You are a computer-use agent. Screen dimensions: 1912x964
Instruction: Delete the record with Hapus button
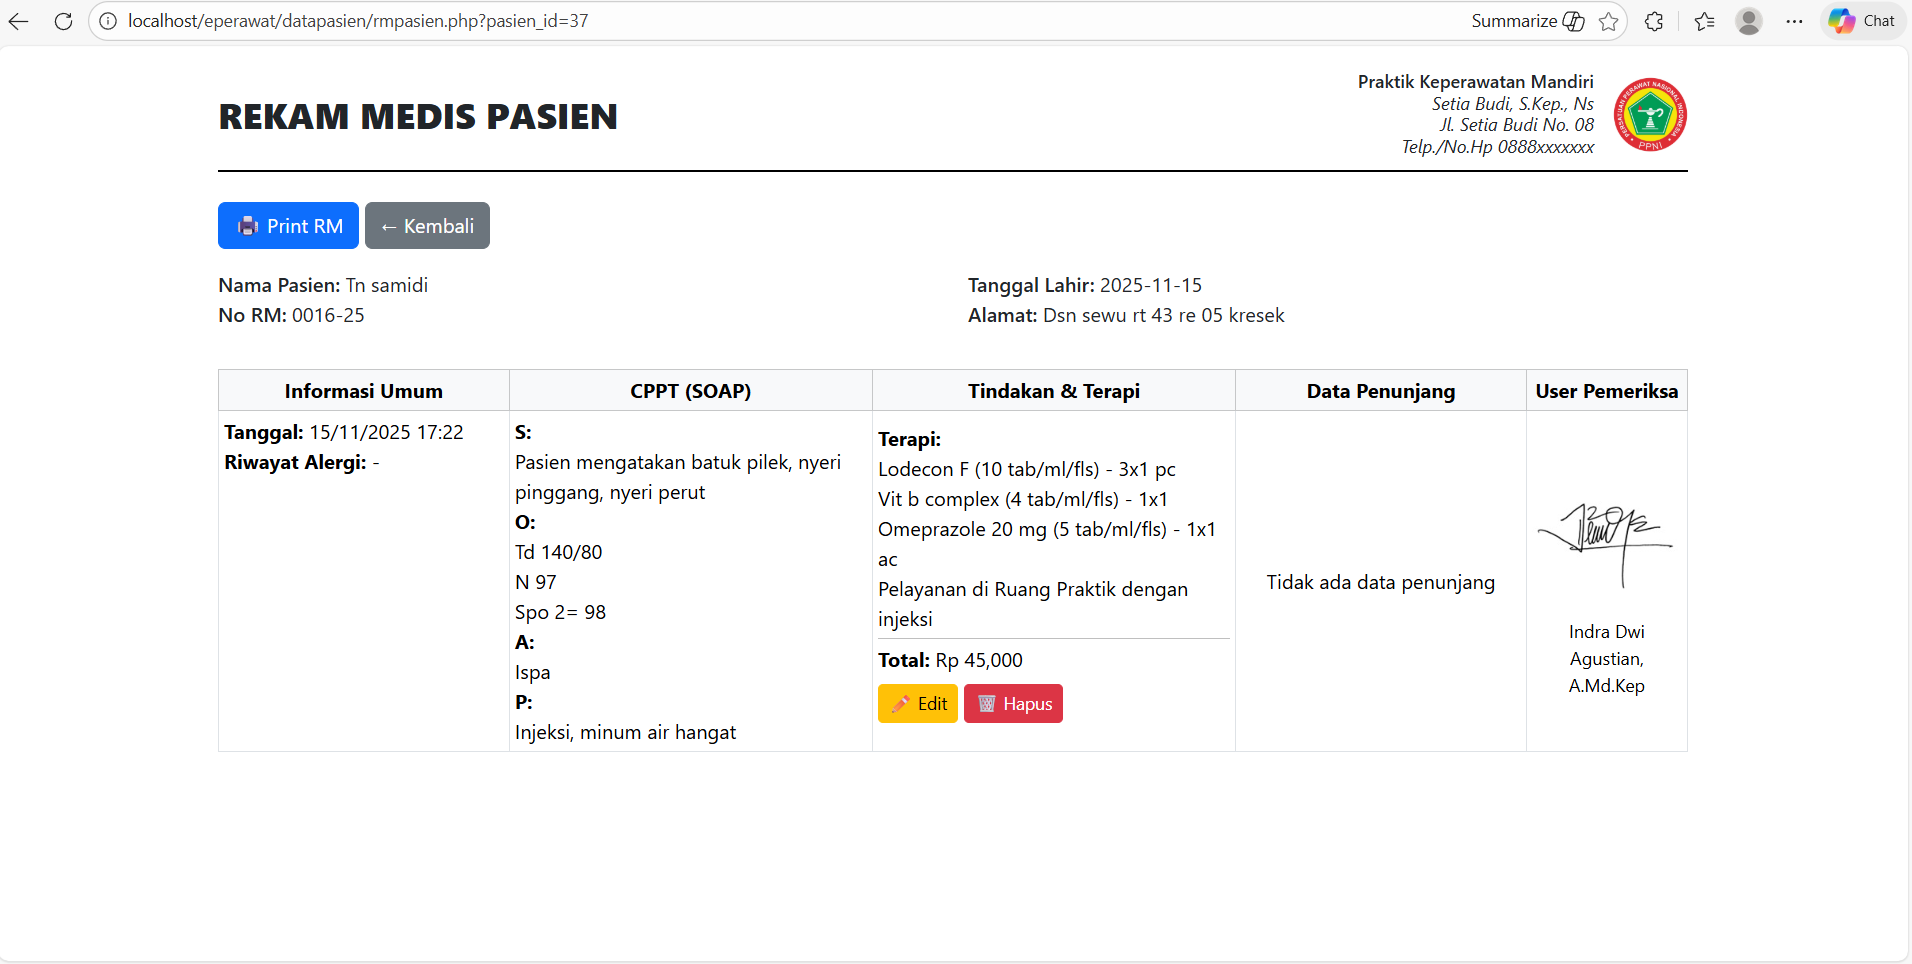[x=1013, y=704]
